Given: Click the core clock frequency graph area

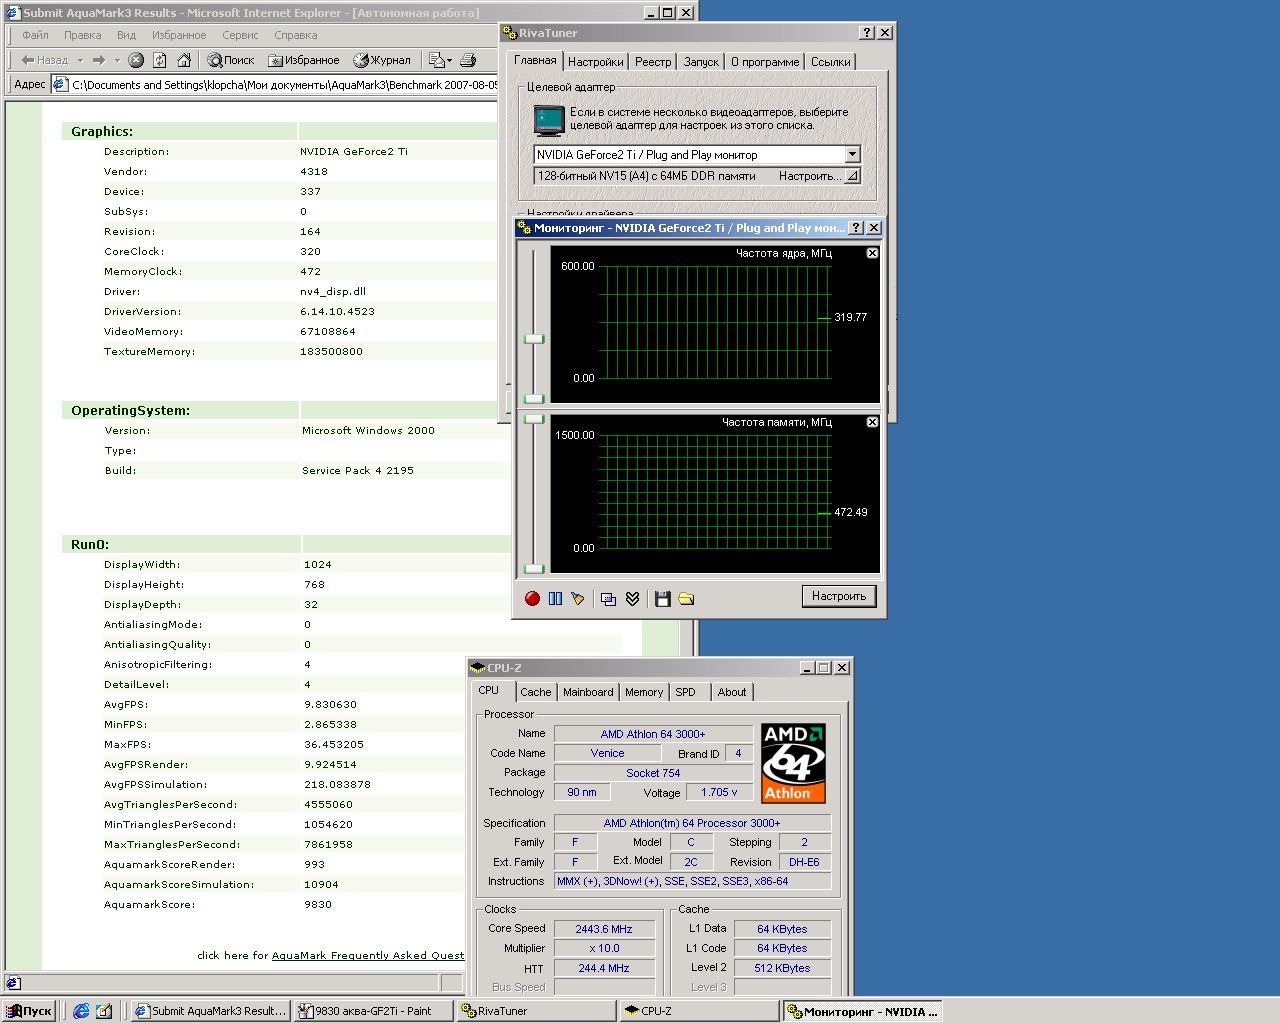Looking at the screenshot, I should pyautogui.click(x=715, y=323).
